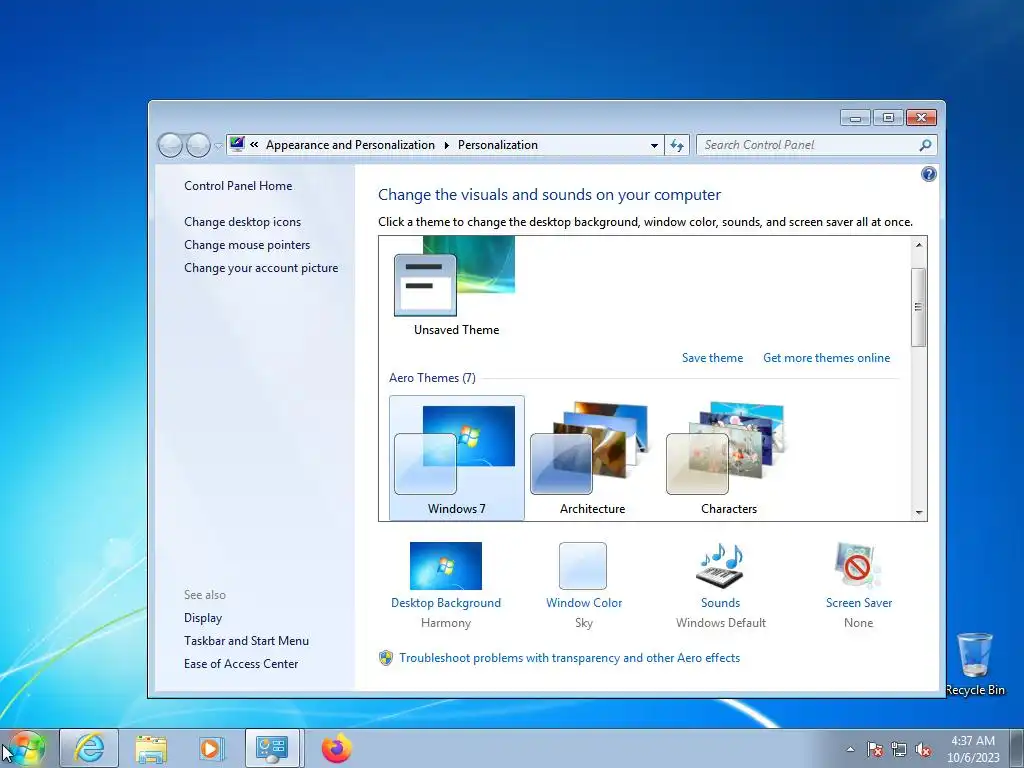The height and width of the screenshot is (768, 1024).
Task: Click the Show desktop button
Action: tap(1016, 748)
